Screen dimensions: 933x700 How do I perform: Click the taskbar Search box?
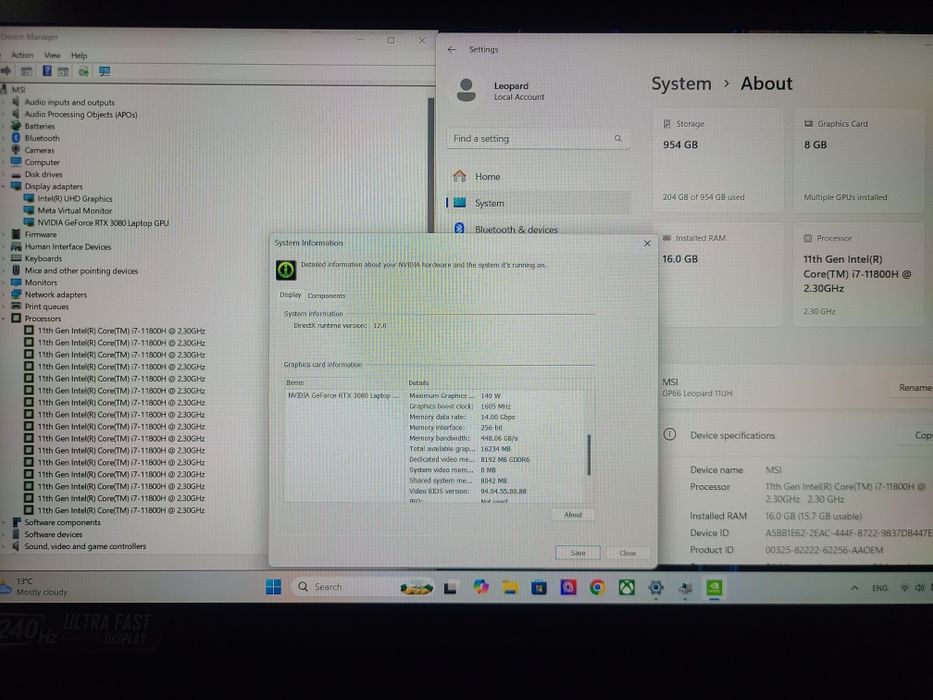point(362,587)
